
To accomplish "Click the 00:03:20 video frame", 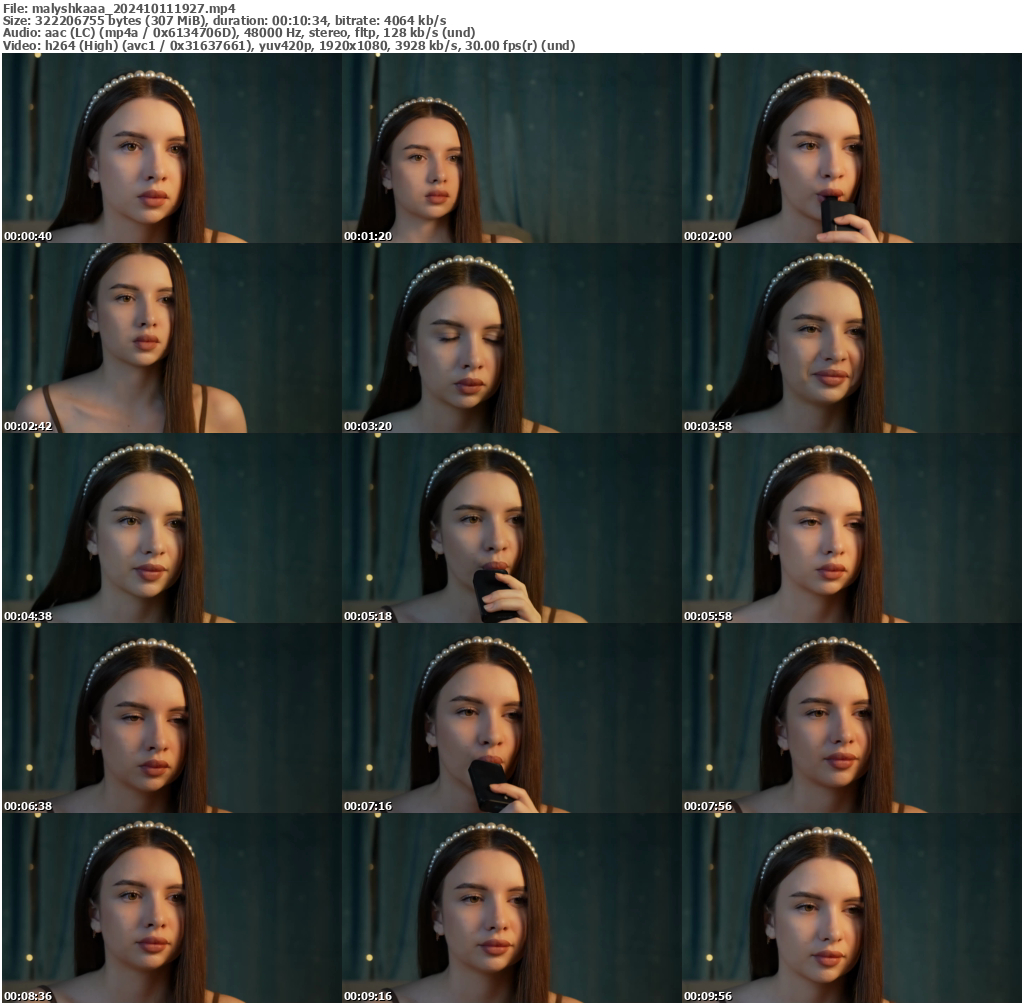I will click(511, 338).
